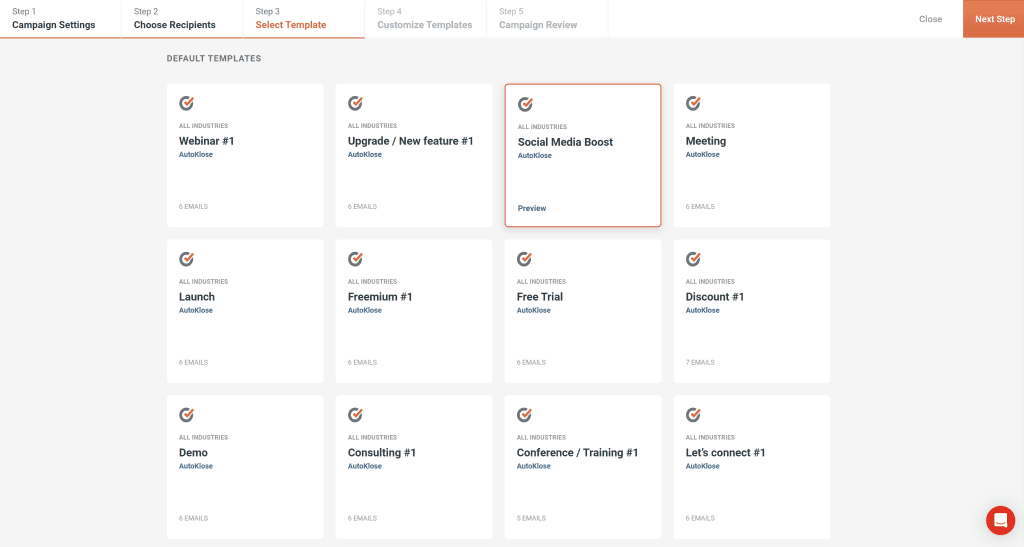Click the checkmark icon on Free Trial card

(524, 259)
